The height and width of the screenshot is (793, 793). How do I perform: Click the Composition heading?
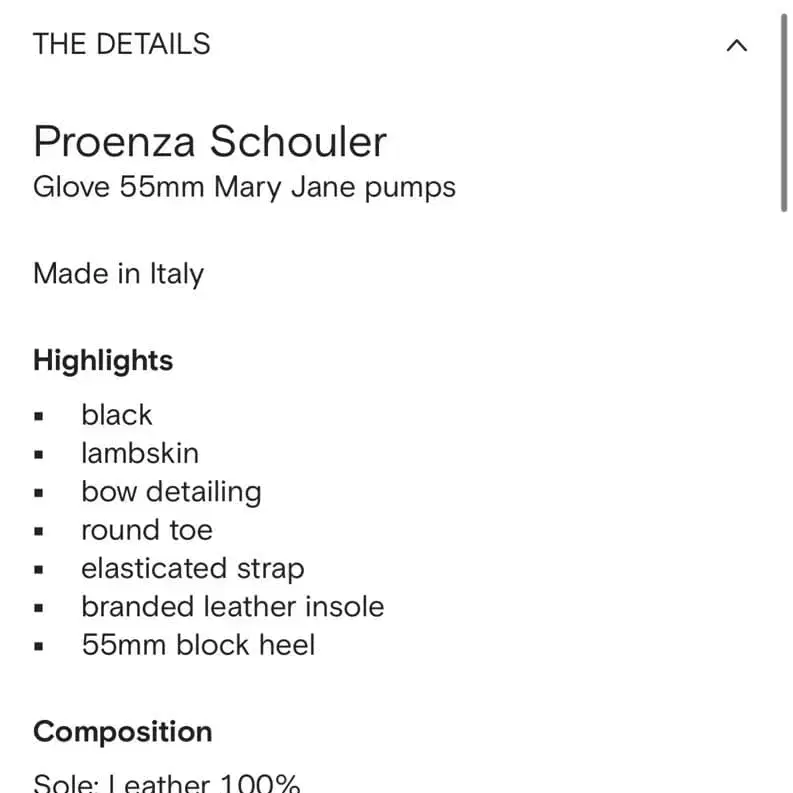[x=123, y=732]
